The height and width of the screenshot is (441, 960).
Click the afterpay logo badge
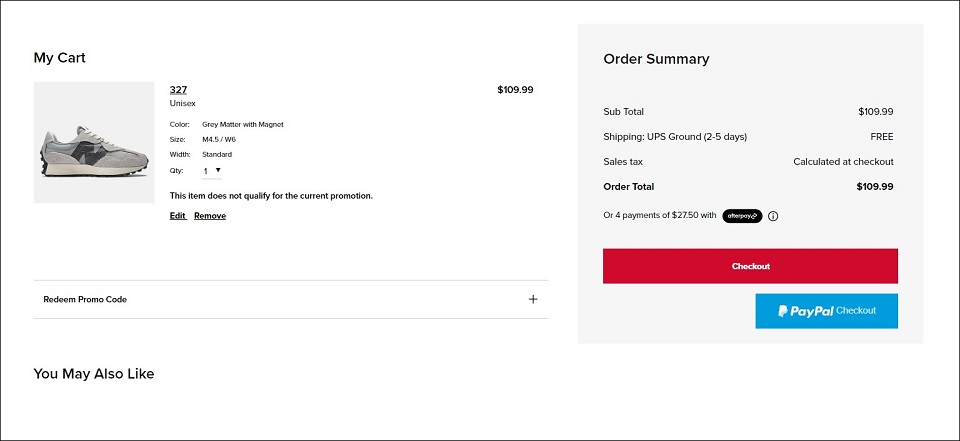pyautogui.click(x=742, y=216)
